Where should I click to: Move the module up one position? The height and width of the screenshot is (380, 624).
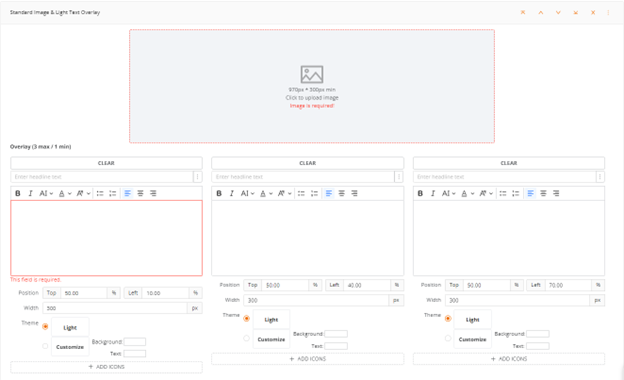tap(540, 12)
